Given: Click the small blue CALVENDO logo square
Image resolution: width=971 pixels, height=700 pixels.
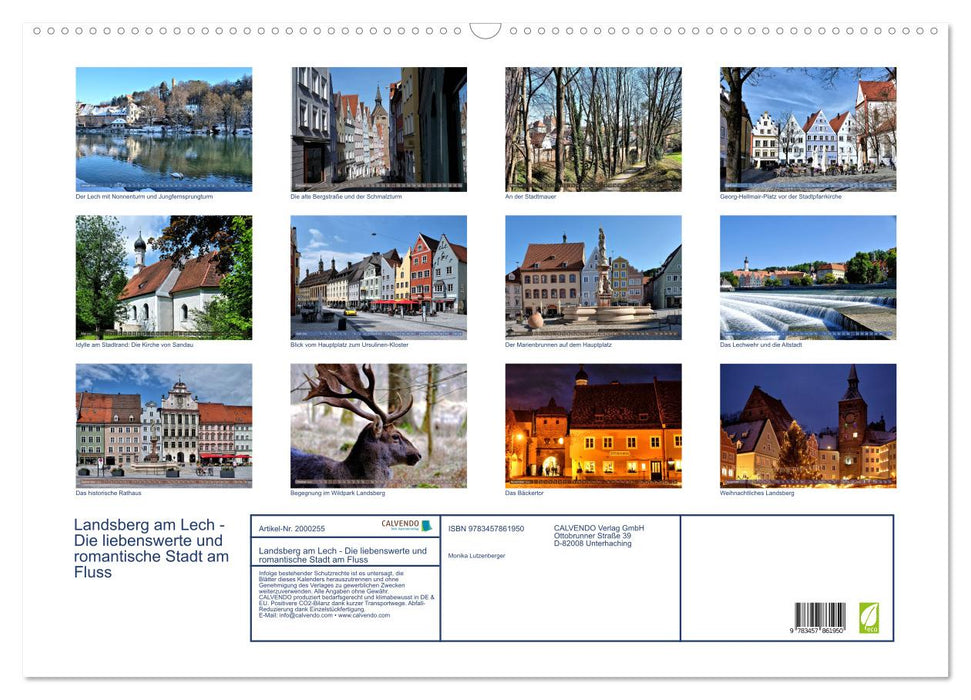Looking at the screenshot, I should [x=427, y=526].
